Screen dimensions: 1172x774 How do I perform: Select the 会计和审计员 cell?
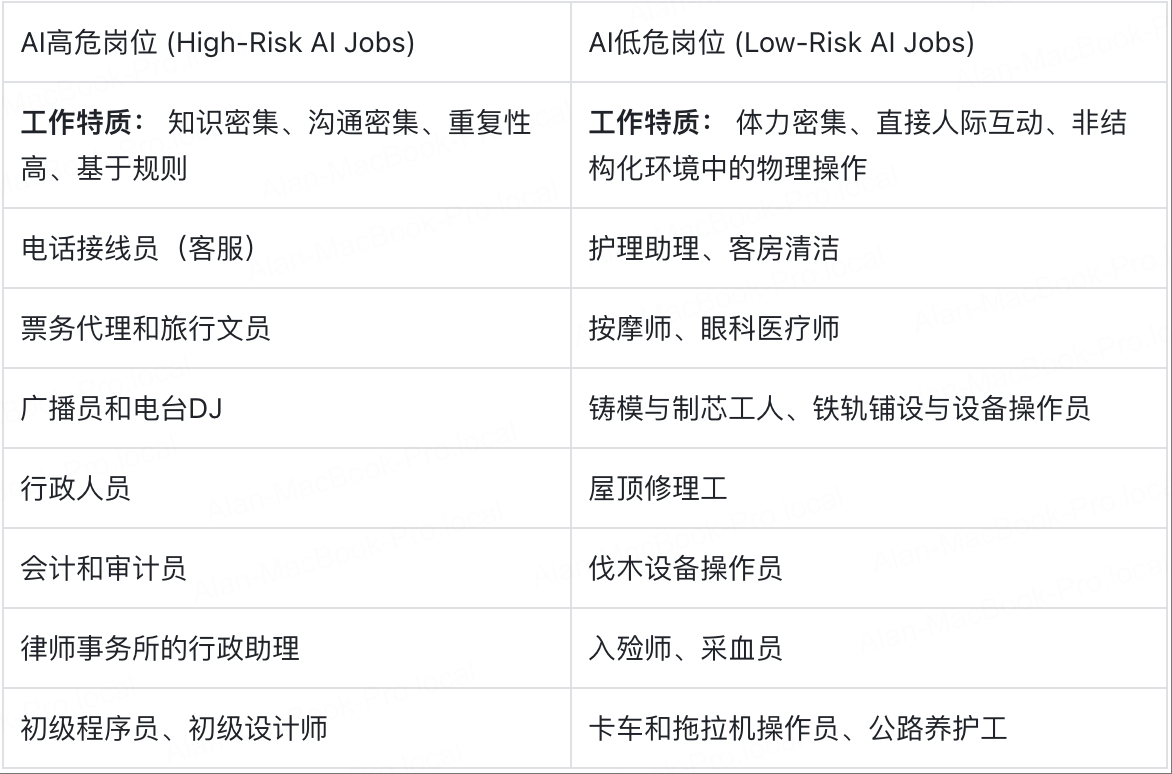click(x=287, y=568)
